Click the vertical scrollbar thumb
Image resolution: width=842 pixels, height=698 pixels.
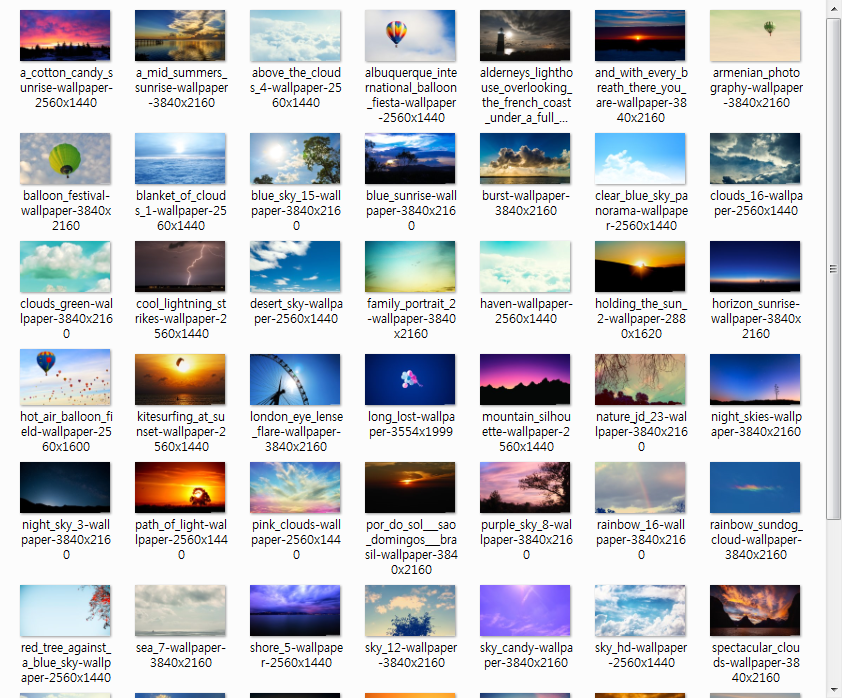point(833,268)
